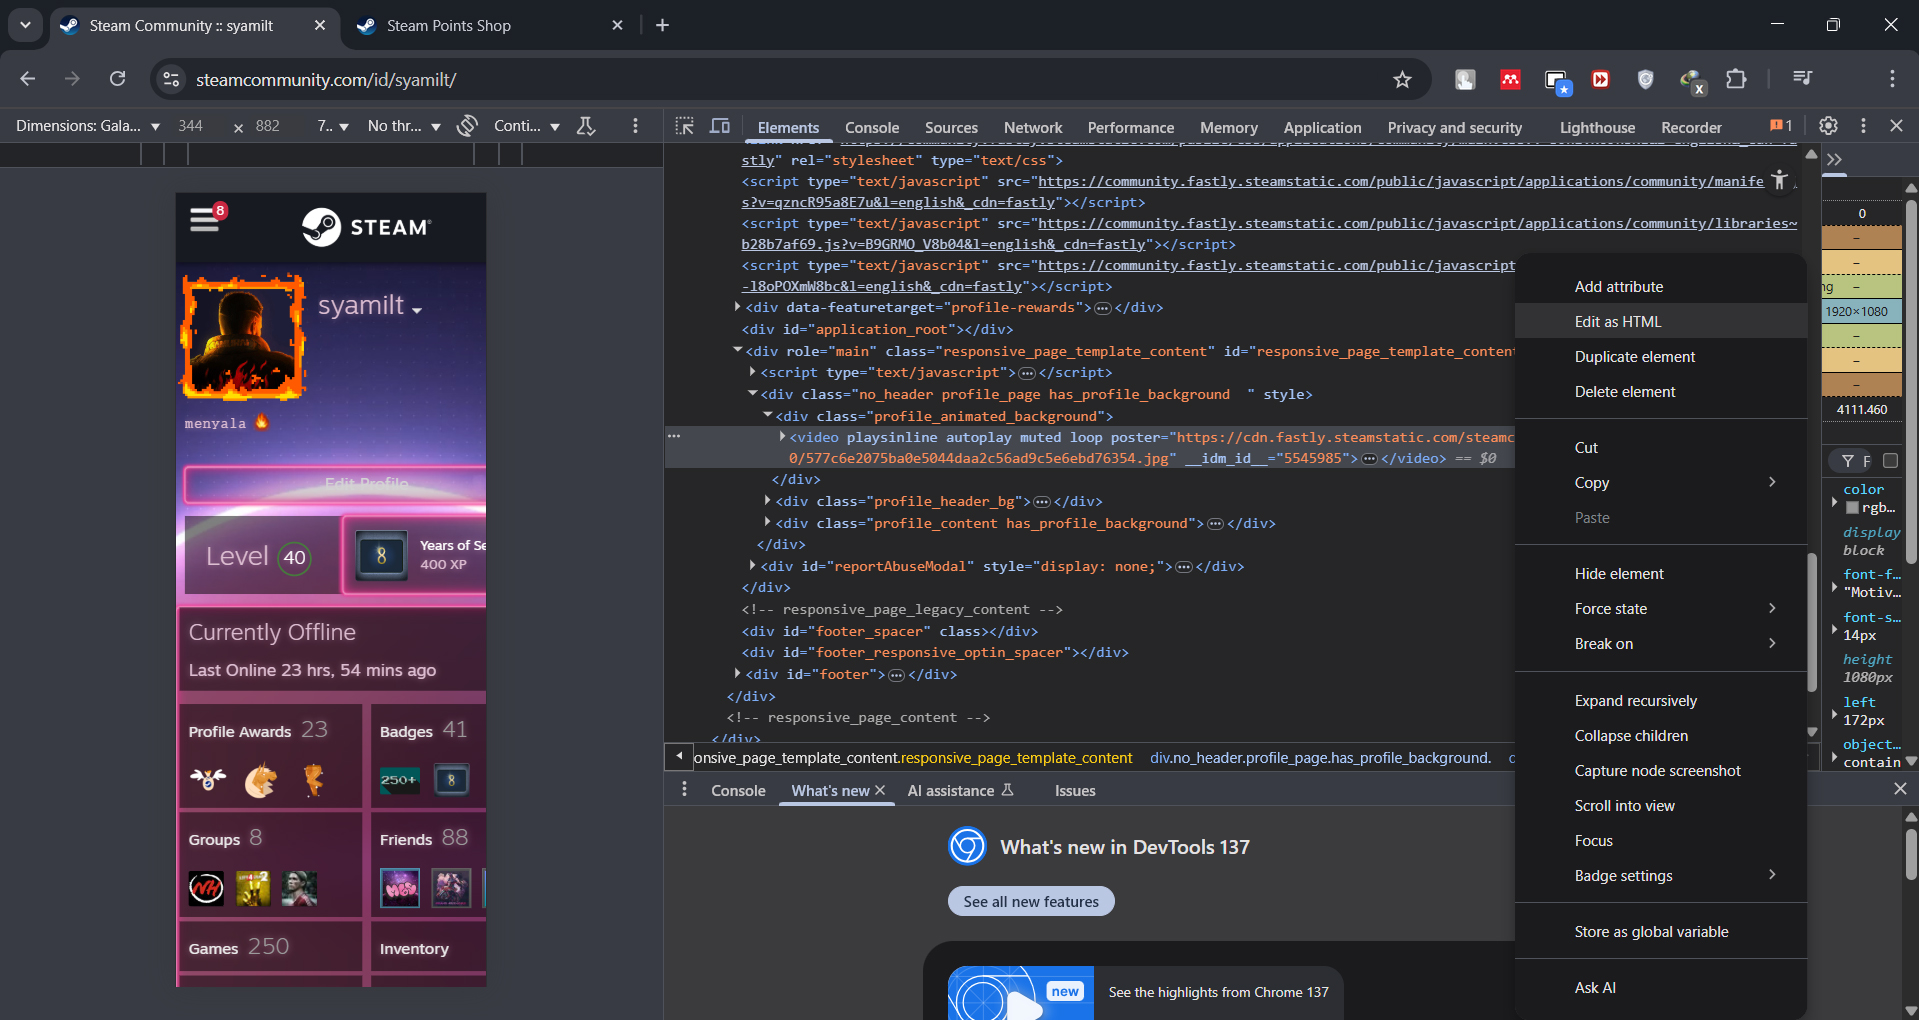Choose Edit as HTML from the context menu
Image resolution: width=1919 pixels, height=1020 pixels.
tap(1661, 322)
